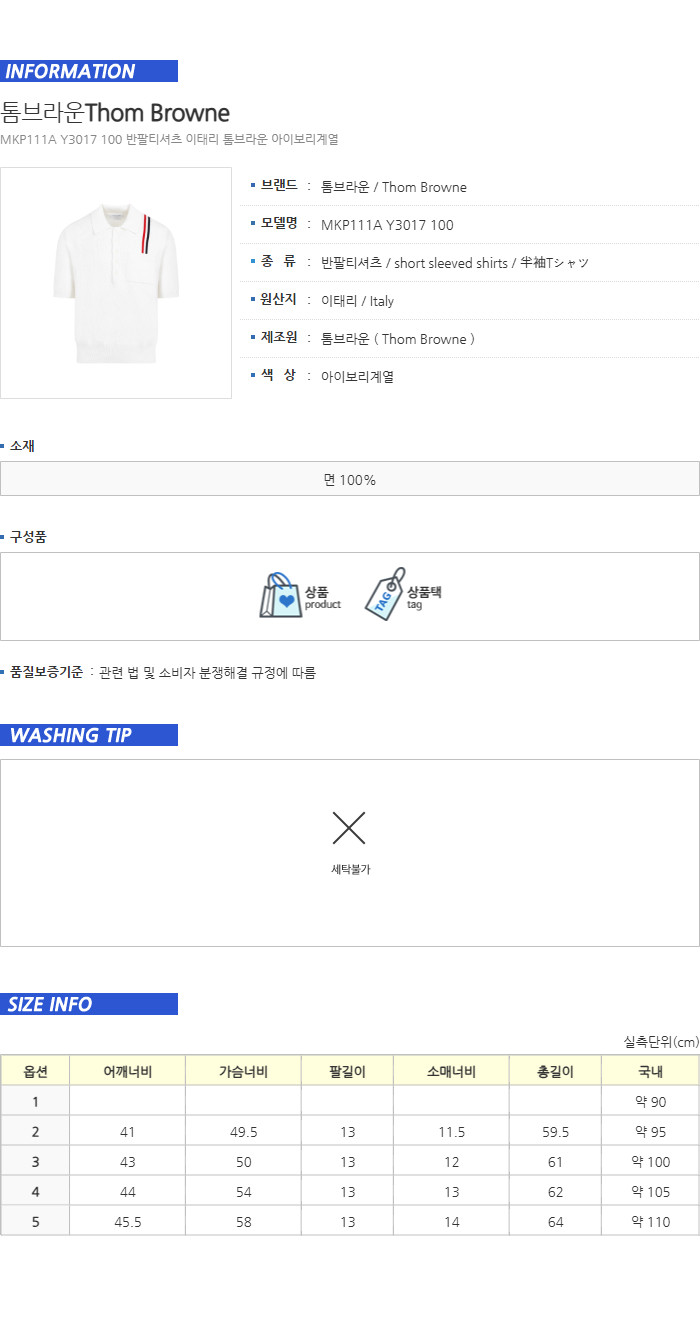Click the 면 100% material box
Screen dimensions: 700x1321
(350, 479)
